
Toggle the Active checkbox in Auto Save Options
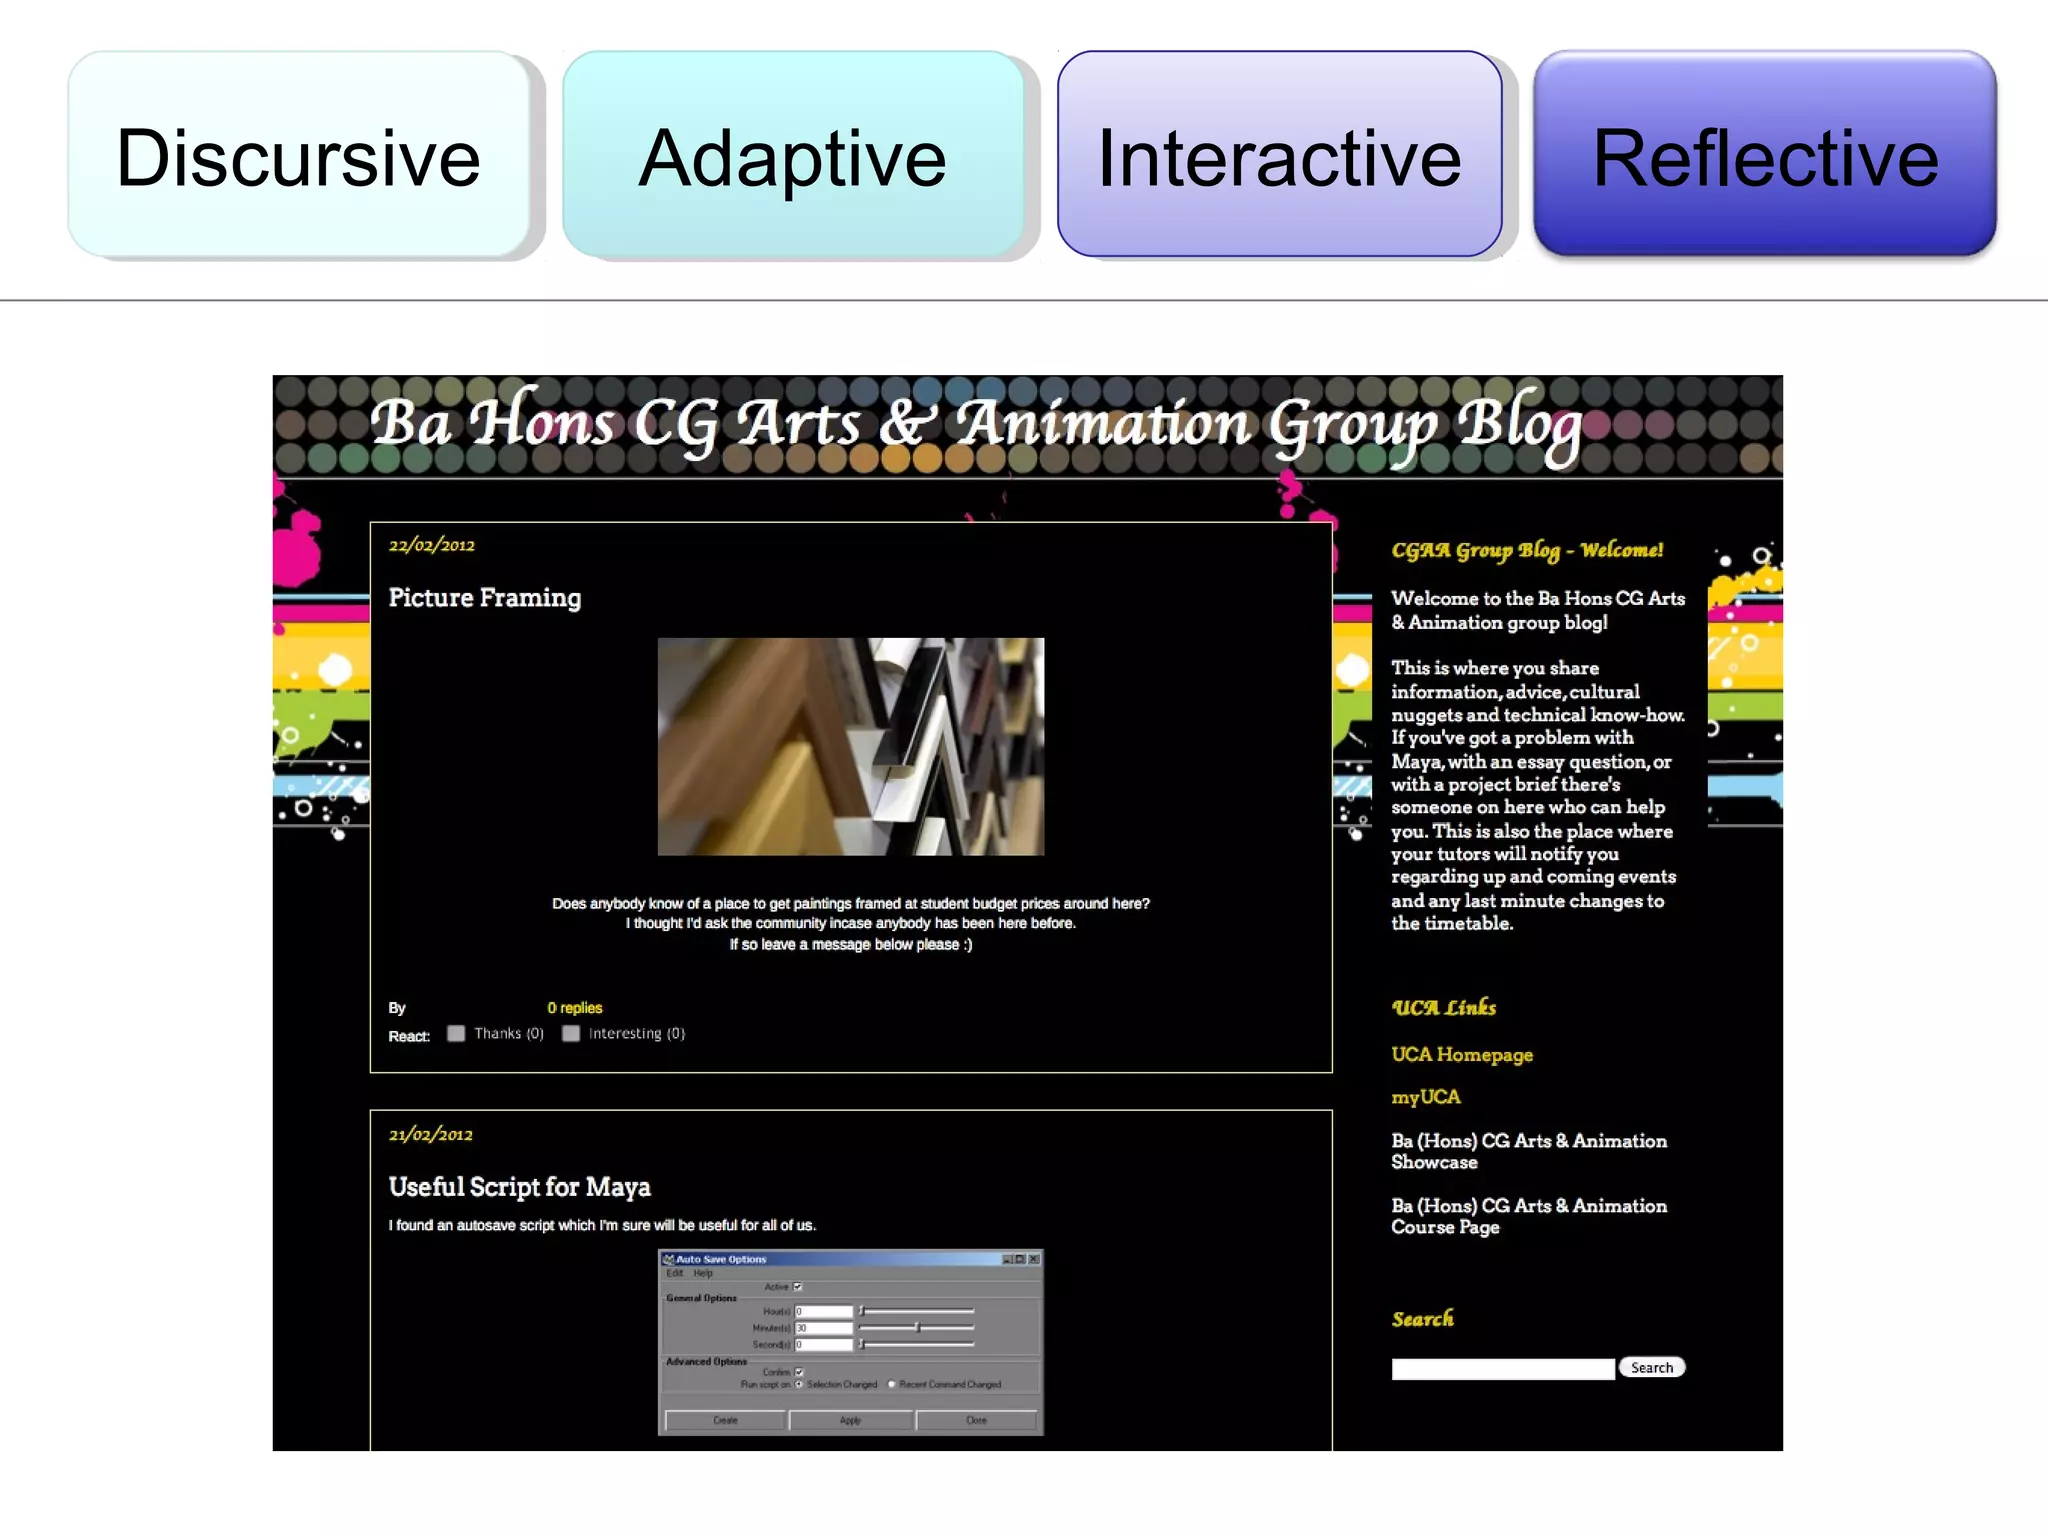[797, 1287]
